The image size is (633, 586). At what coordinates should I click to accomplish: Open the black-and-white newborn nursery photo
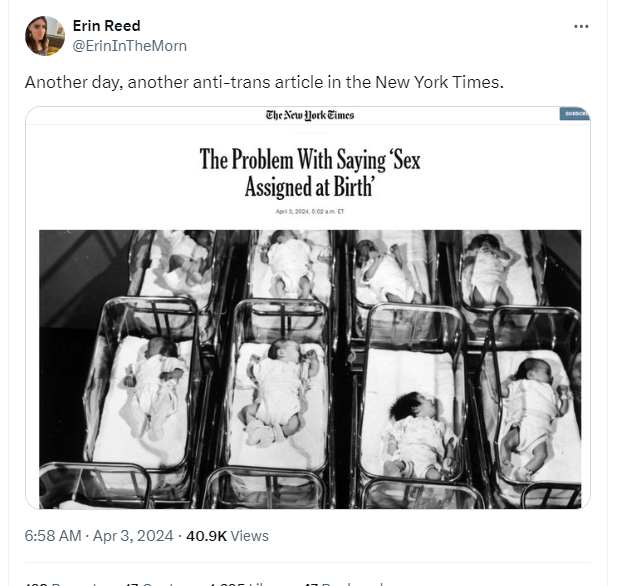tap(310, 369)
